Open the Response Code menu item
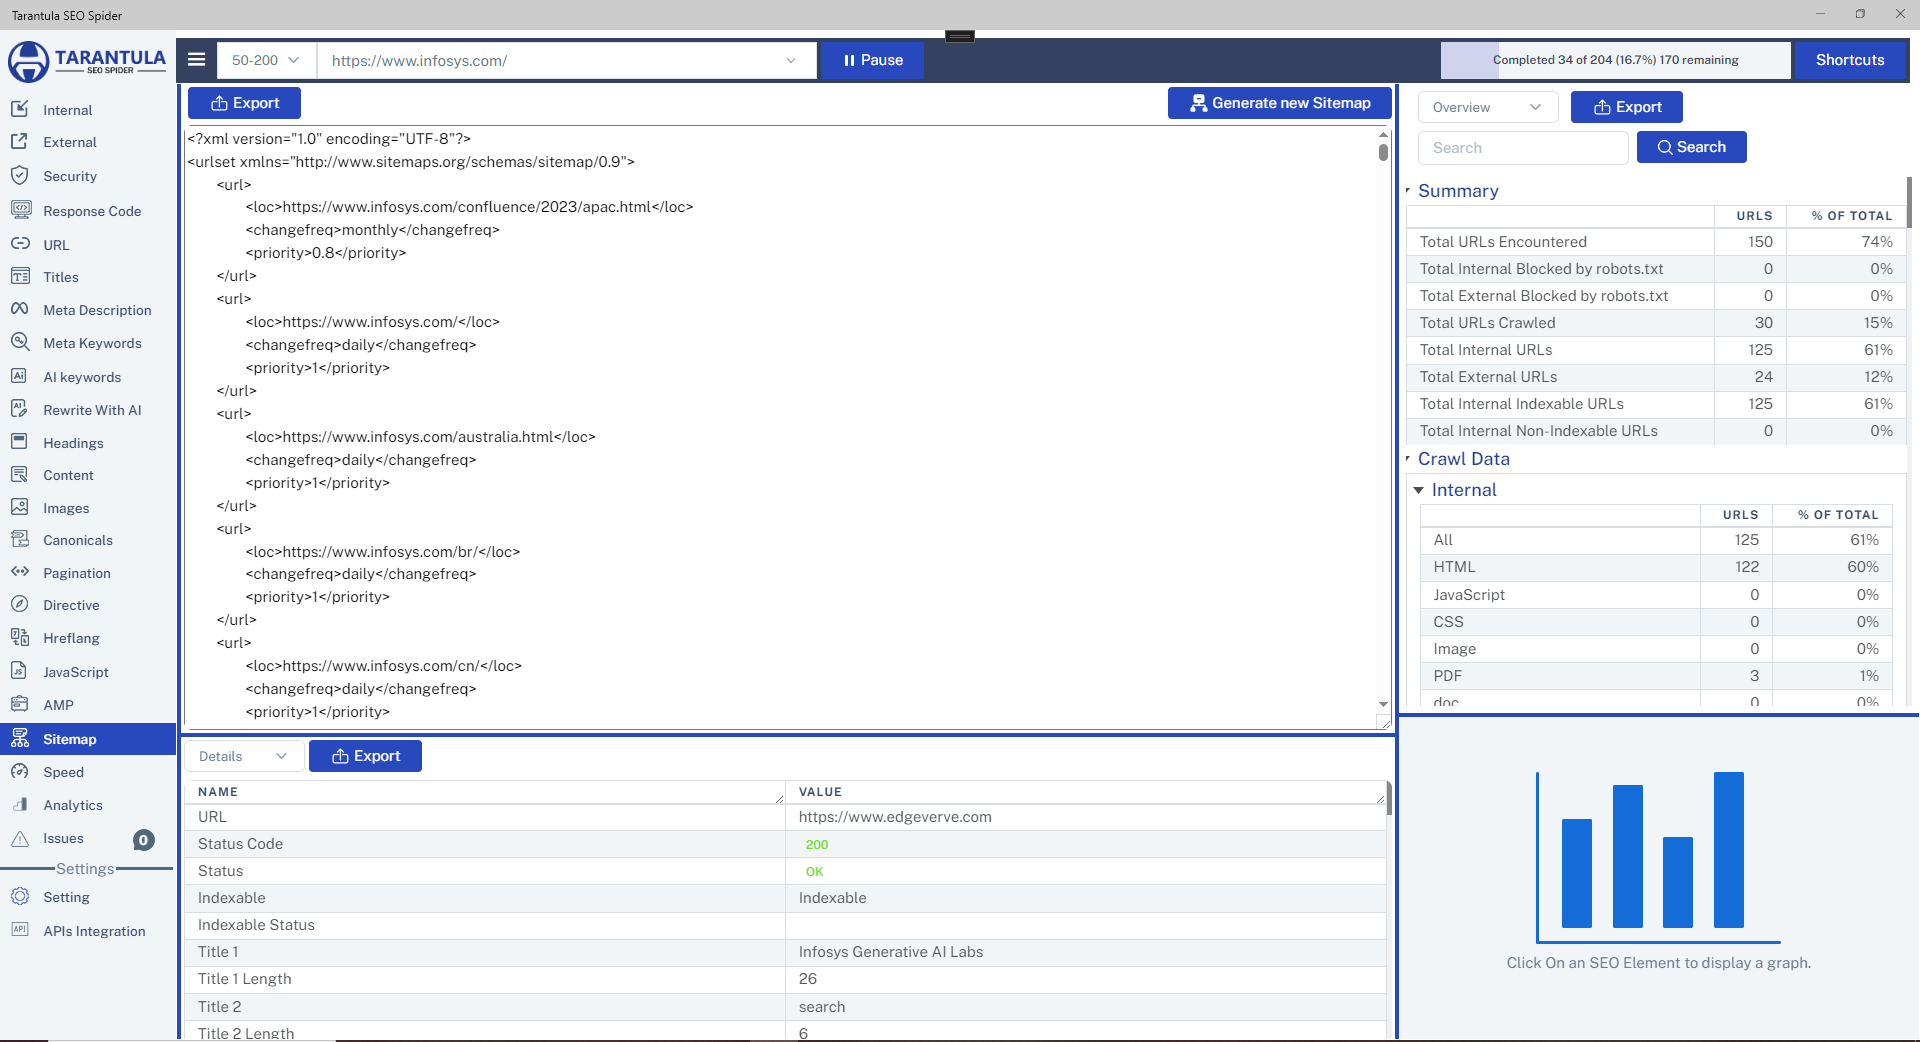Image resolution: width=1920 pixels, height=1042 pixels. [92, 211]
